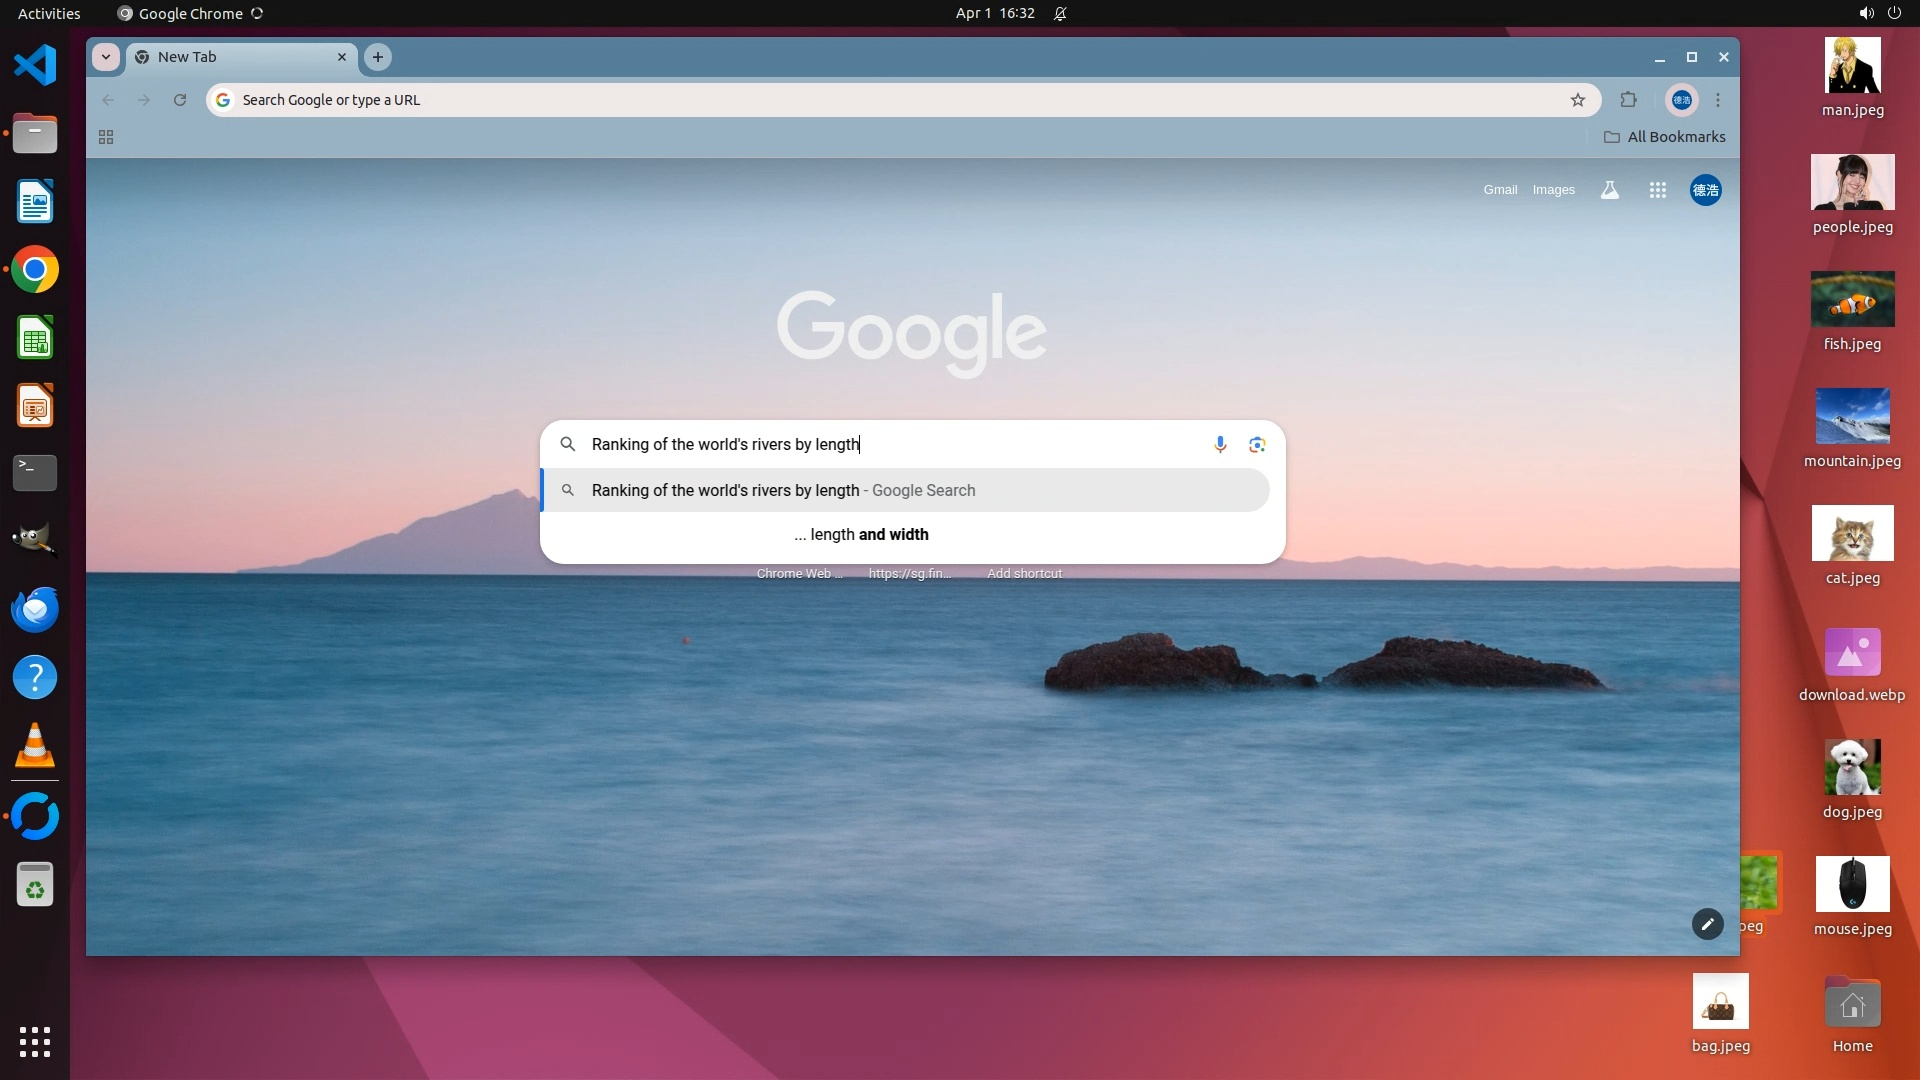1920x1080 pixels.
Task: Click the voice search microphone icon
Action: (1220, 444)
